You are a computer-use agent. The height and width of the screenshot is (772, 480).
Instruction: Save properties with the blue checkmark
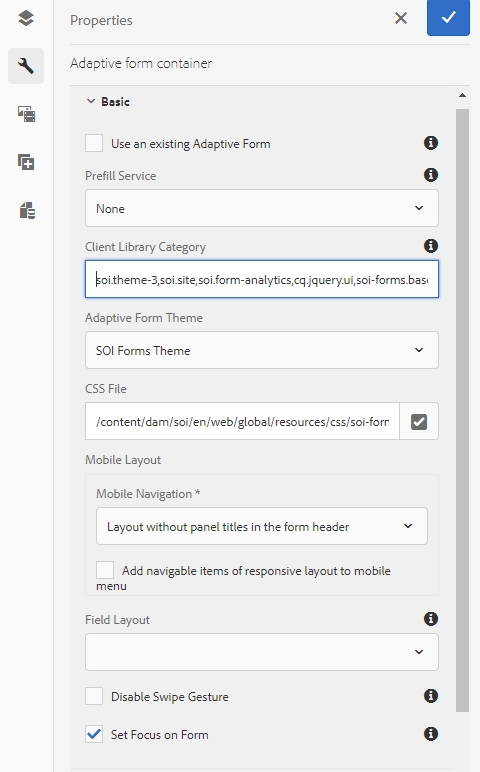(x=448, y=18)
